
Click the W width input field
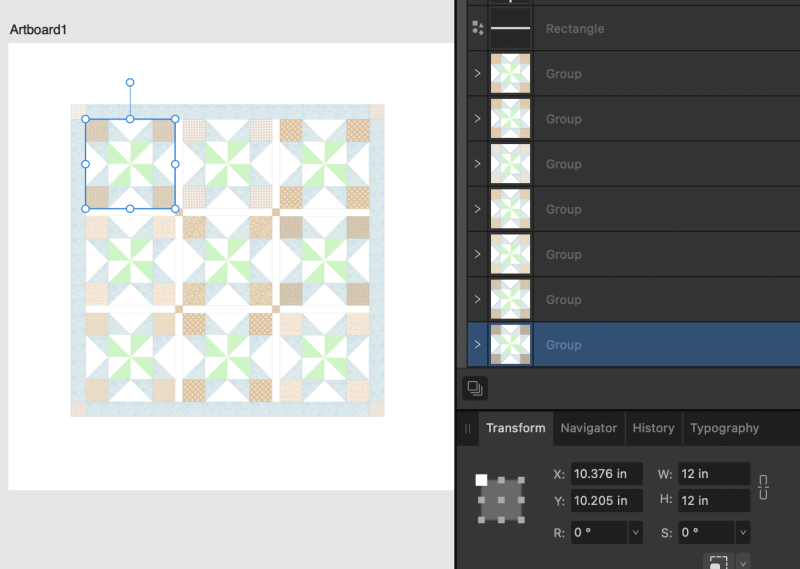pyautogui.click(x=713, y=474)
